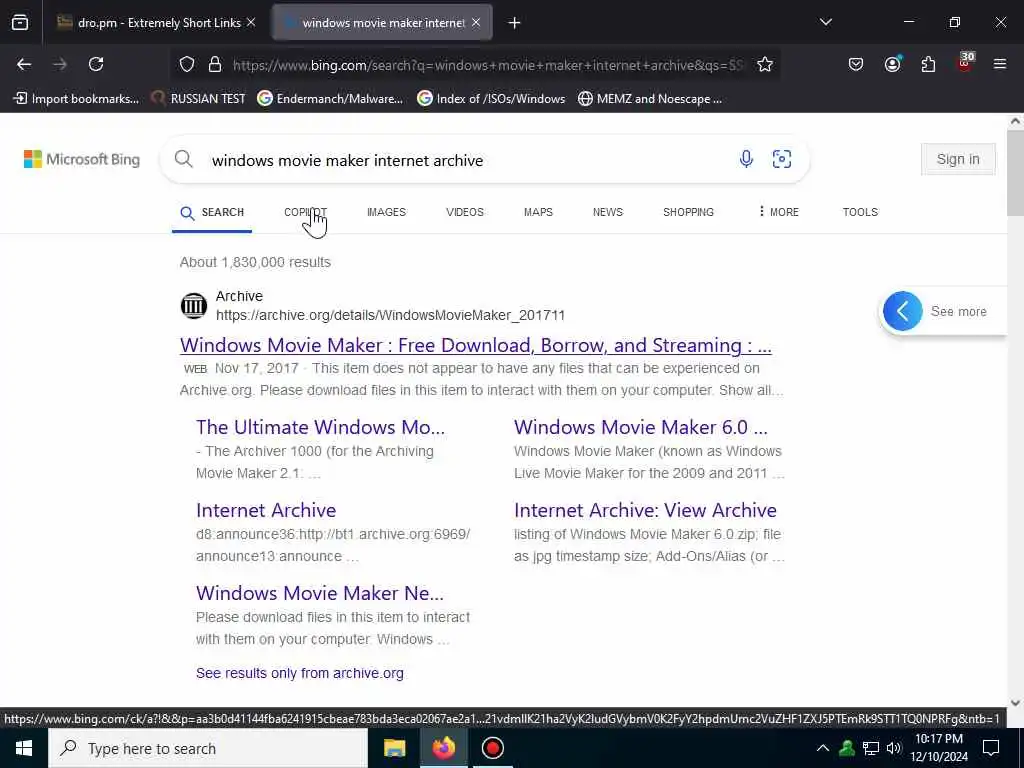The width and height of the screenshot is (1024, 768).
Task: Switch to NEWS tab
Action: [607, 212]
